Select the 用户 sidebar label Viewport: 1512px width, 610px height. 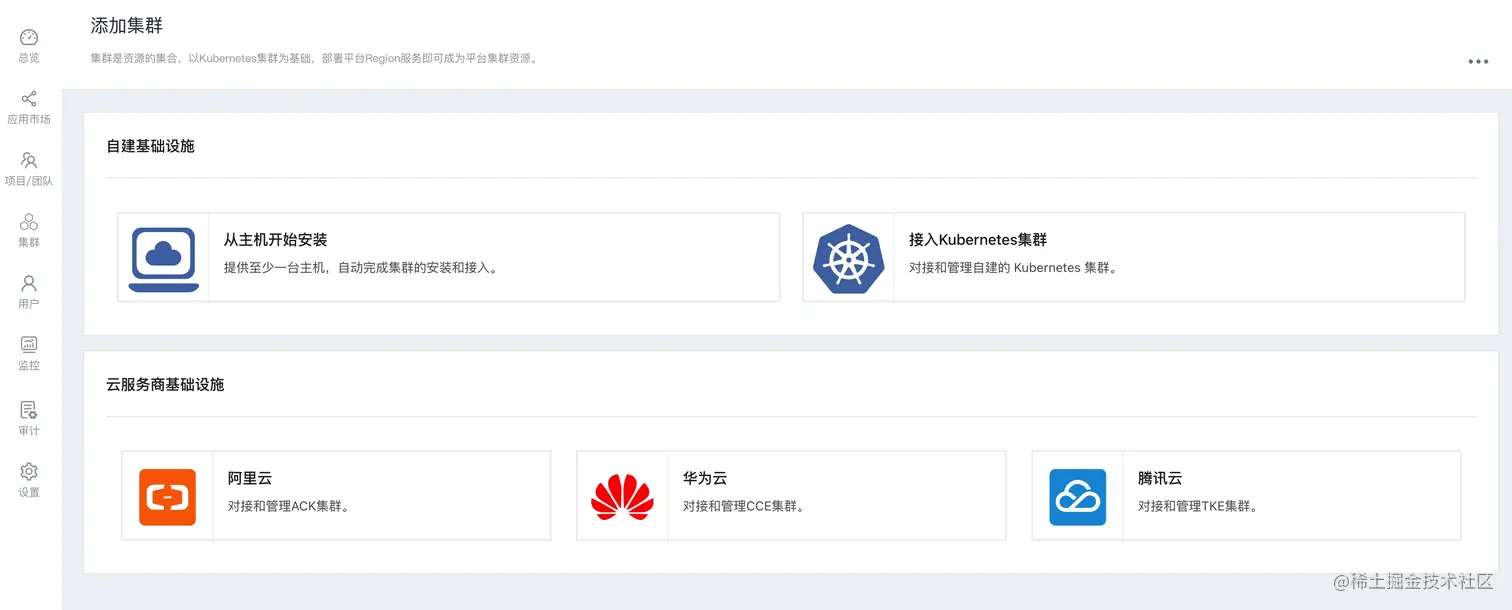pos(29,304)
